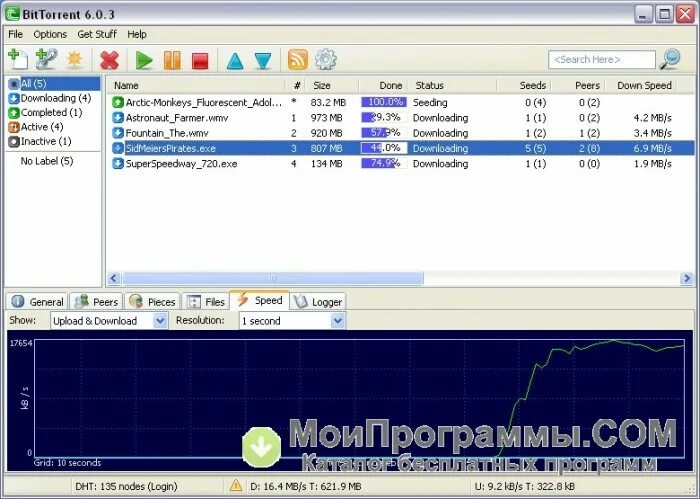Click the scroll right arrow of torrent list
This screenshot has width=700, height=499.
click(686, 279)
